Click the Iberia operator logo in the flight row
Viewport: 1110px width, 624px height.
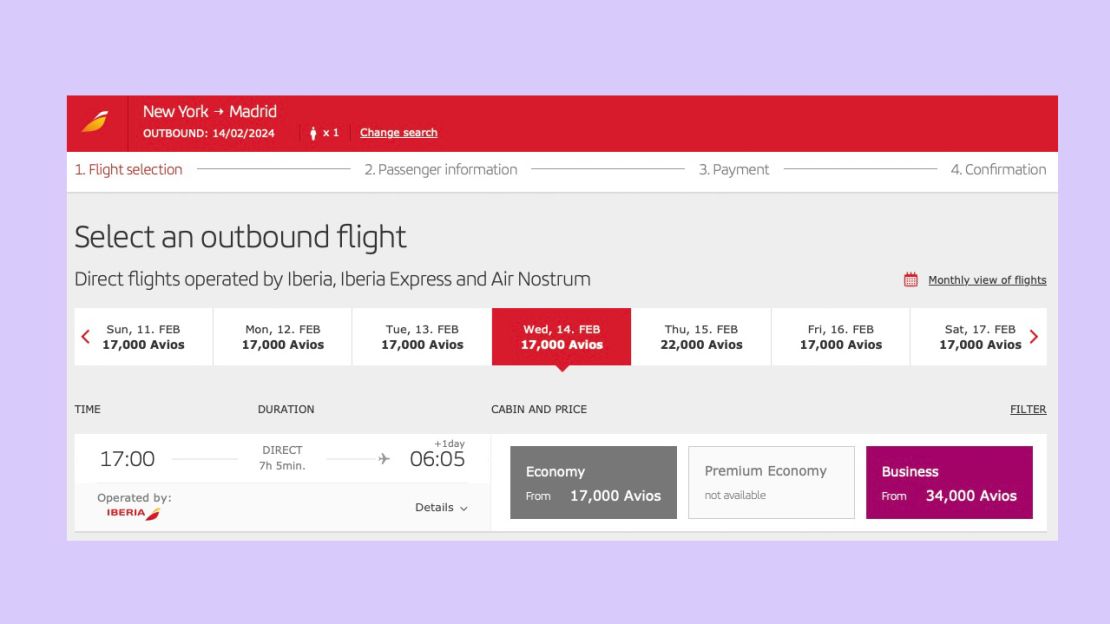tap(133, 513)
